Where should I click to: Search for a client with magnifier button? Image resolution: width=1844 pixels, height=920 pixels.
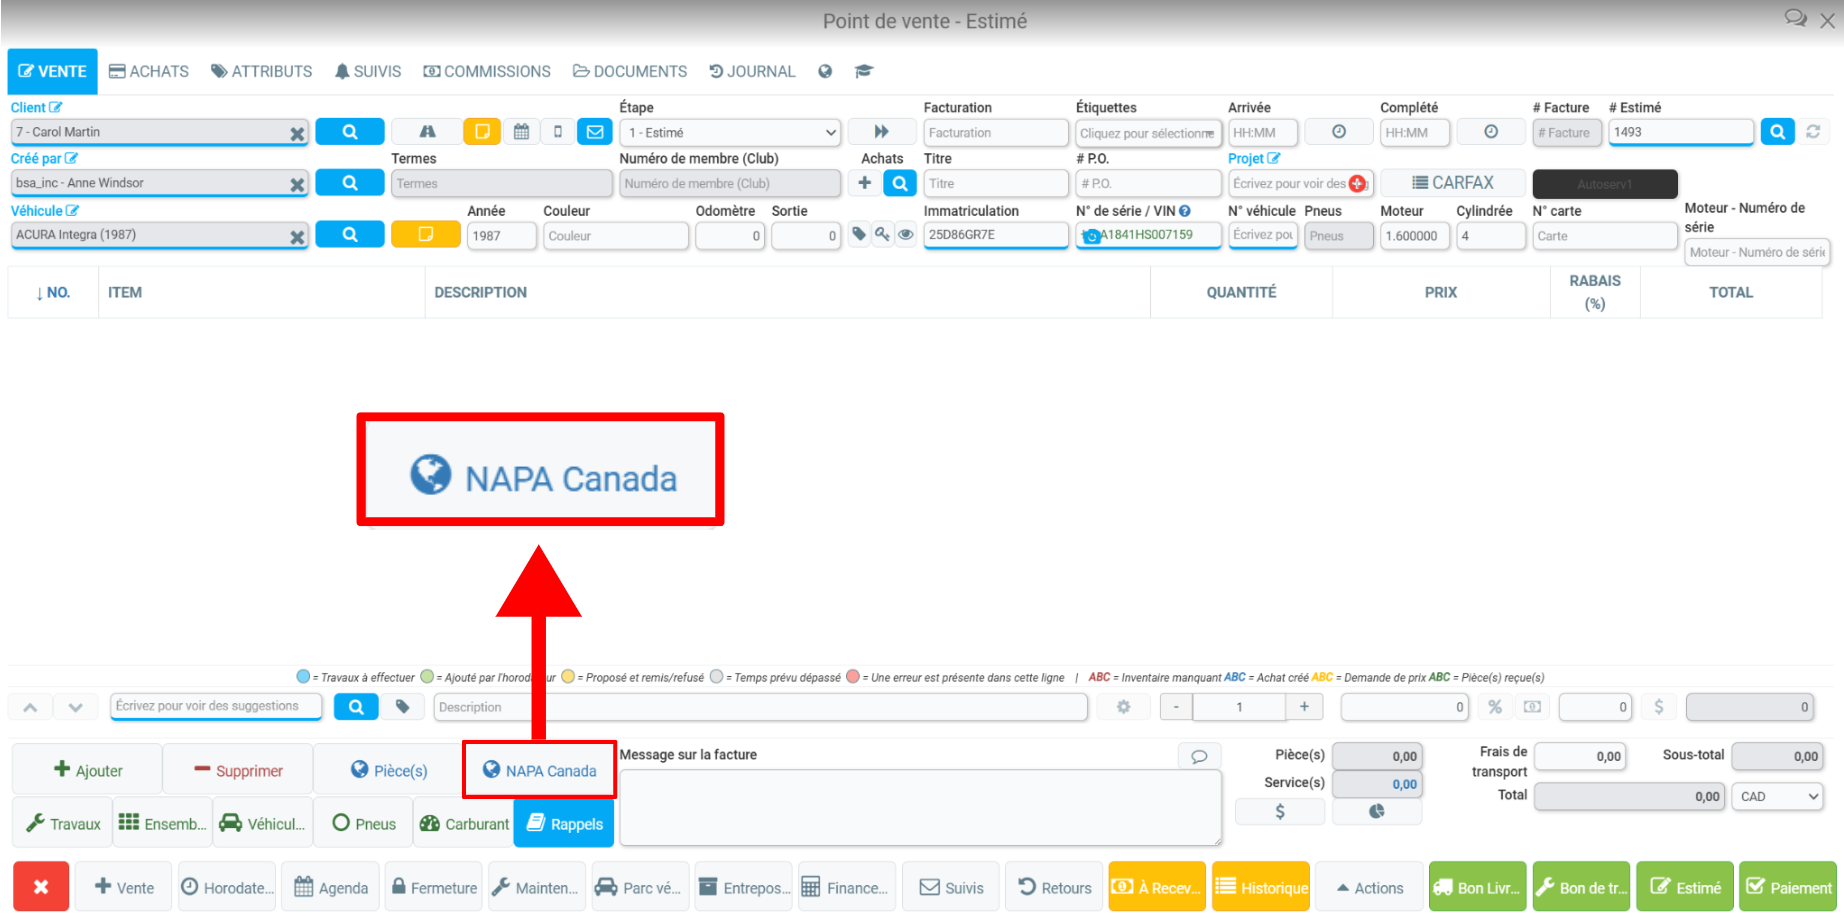point(350,132)
